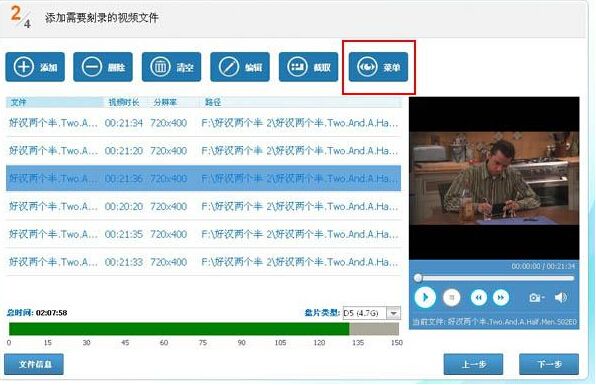Open the 截取 (clip) tool
Viewport: 596px width, 385px height.
coord(308,67)
